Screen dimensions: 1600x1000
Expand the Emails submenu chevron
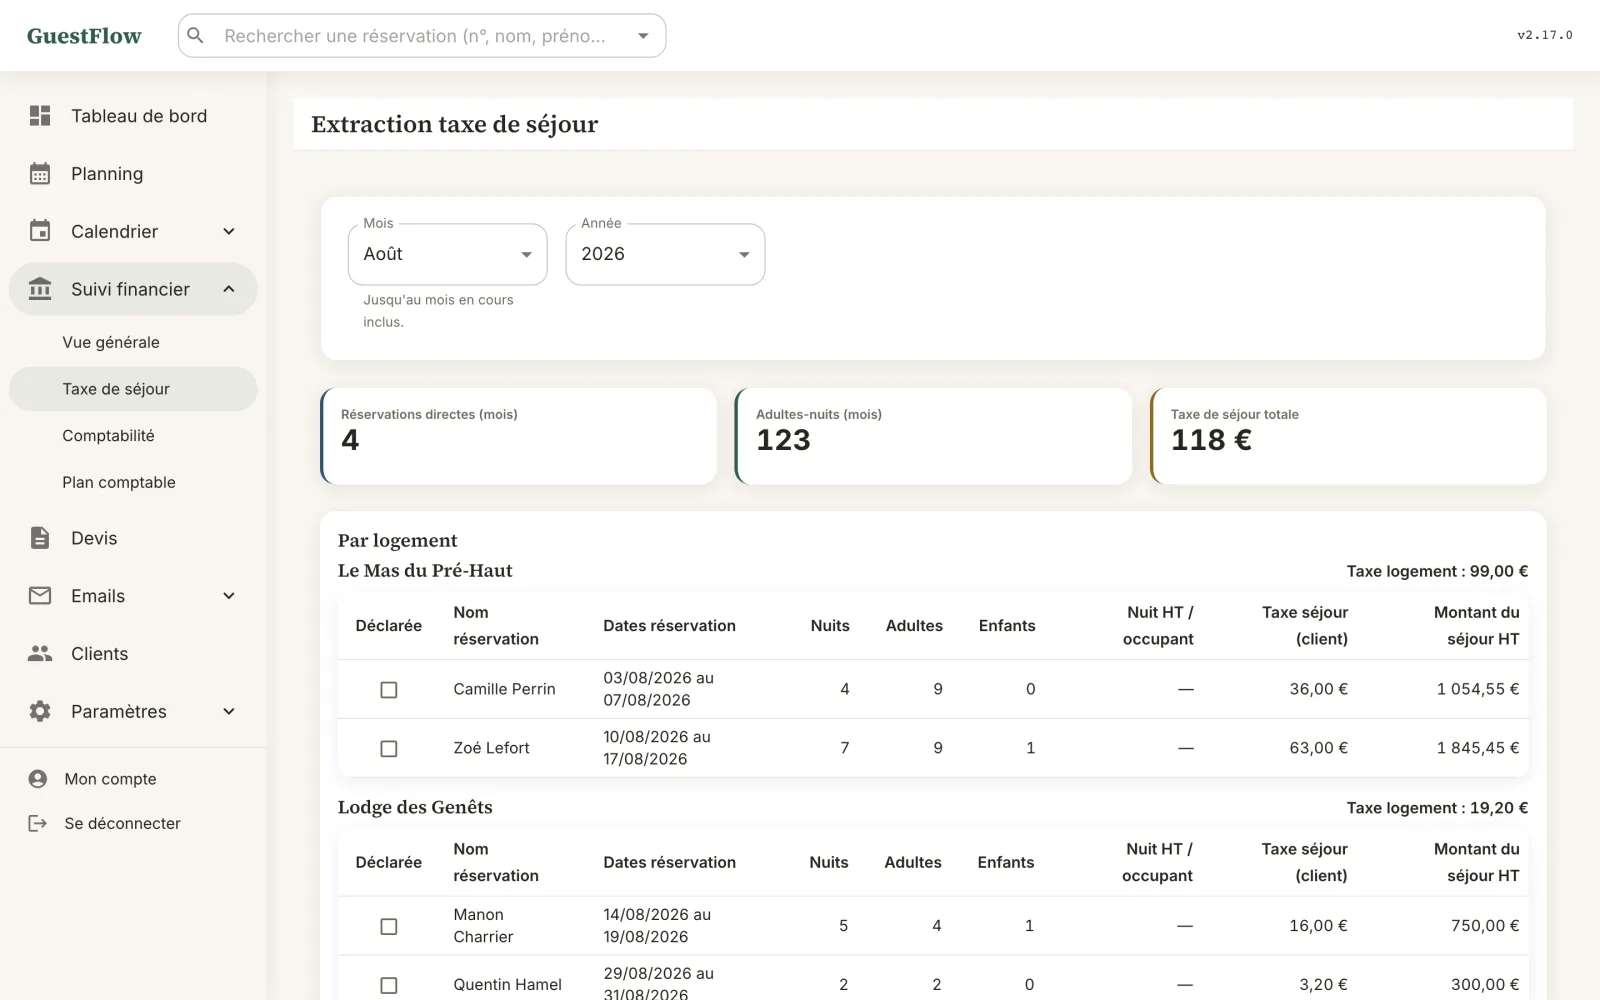[229, 596]
